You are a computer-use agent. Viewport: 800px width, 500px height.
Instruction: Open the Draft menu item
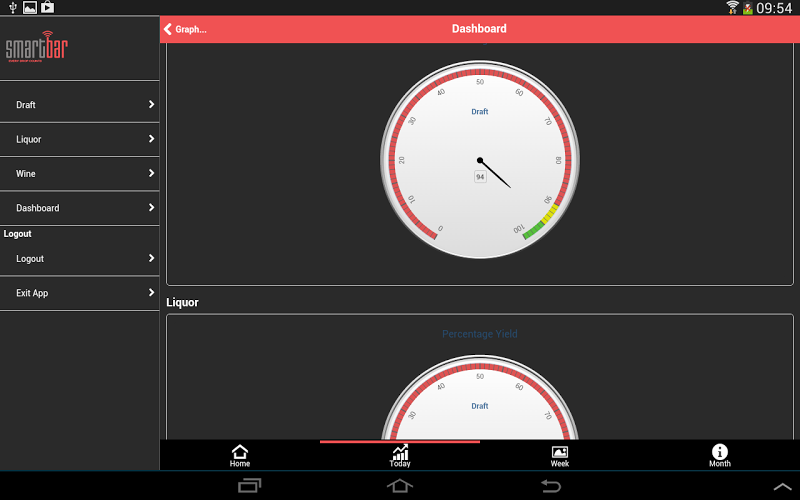coord(80,105)
